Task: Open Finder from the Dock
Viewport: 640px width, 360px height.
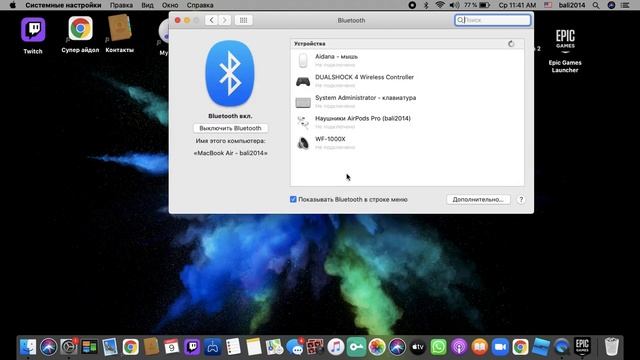Action: [28, 347]
